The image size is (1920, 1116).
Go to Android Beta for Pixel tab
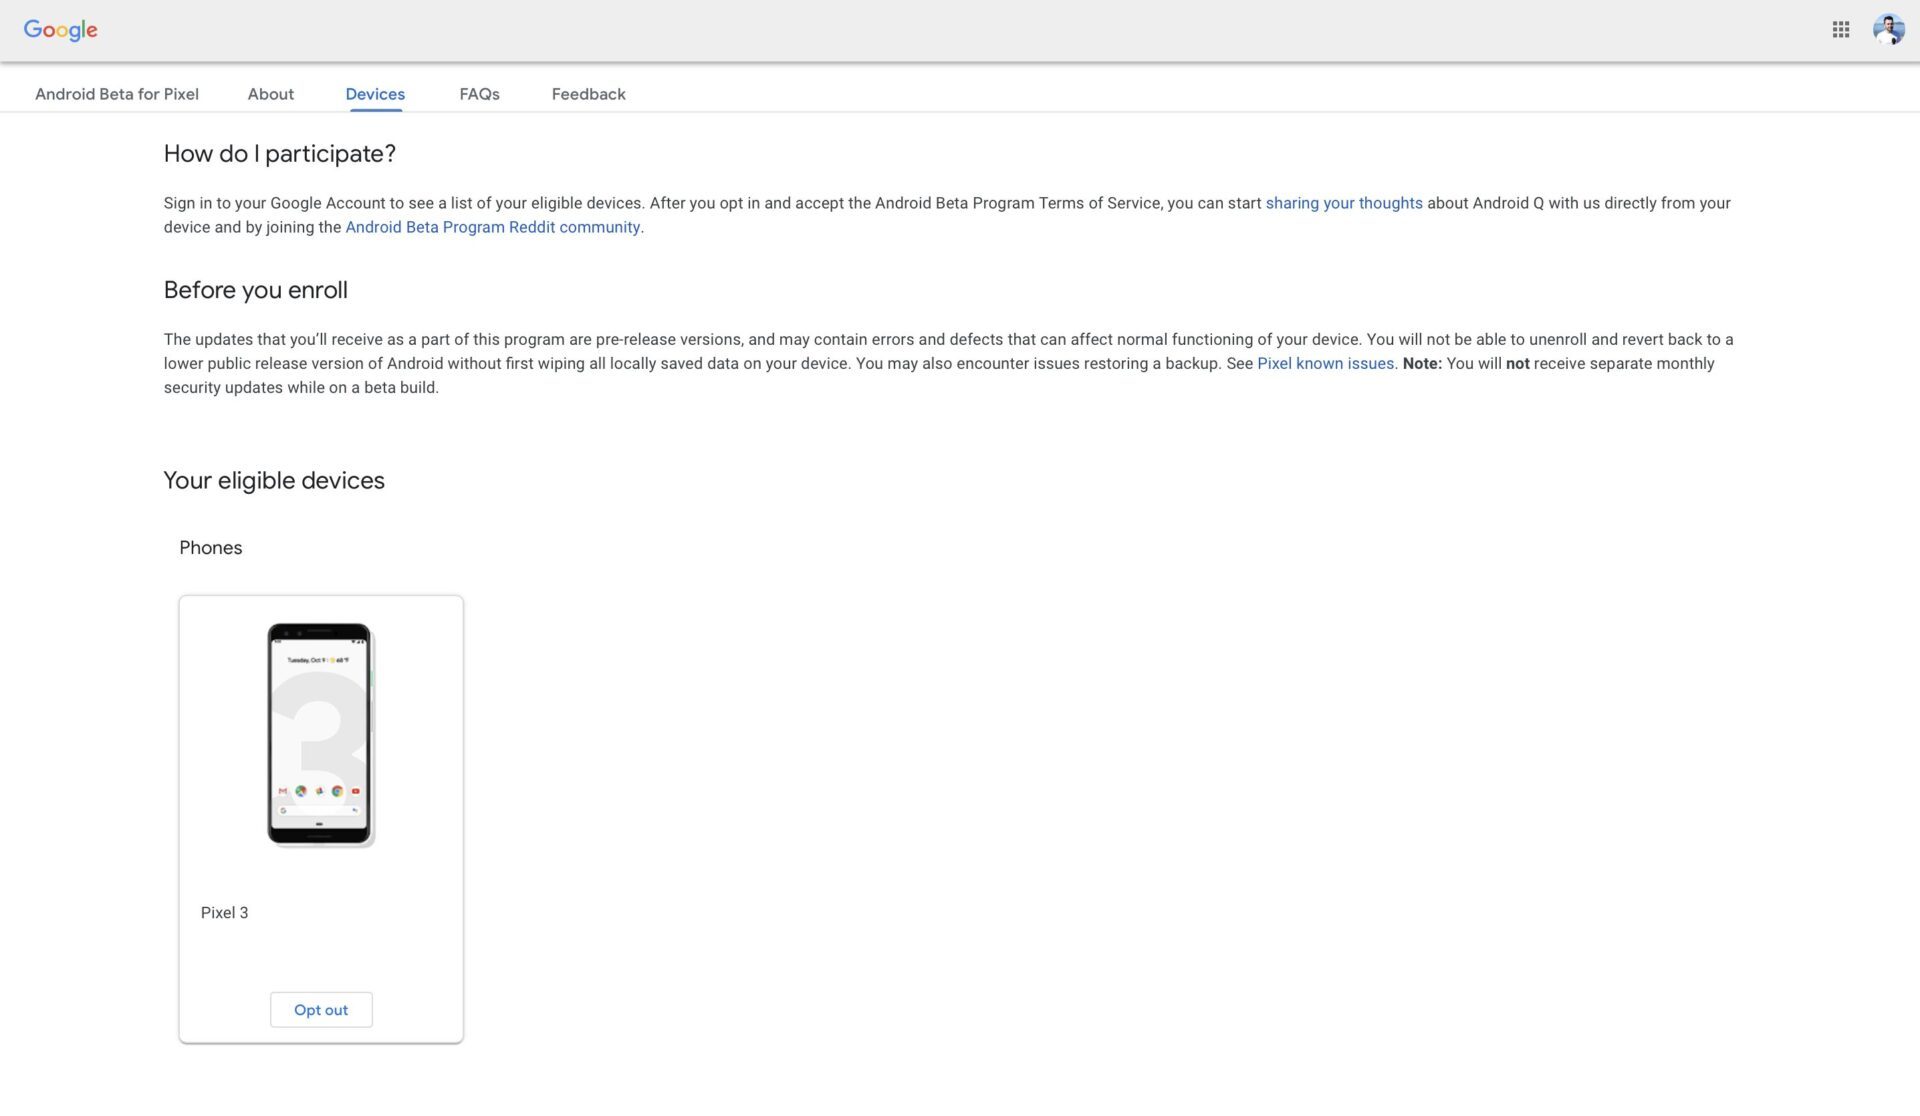pos(117,94)
